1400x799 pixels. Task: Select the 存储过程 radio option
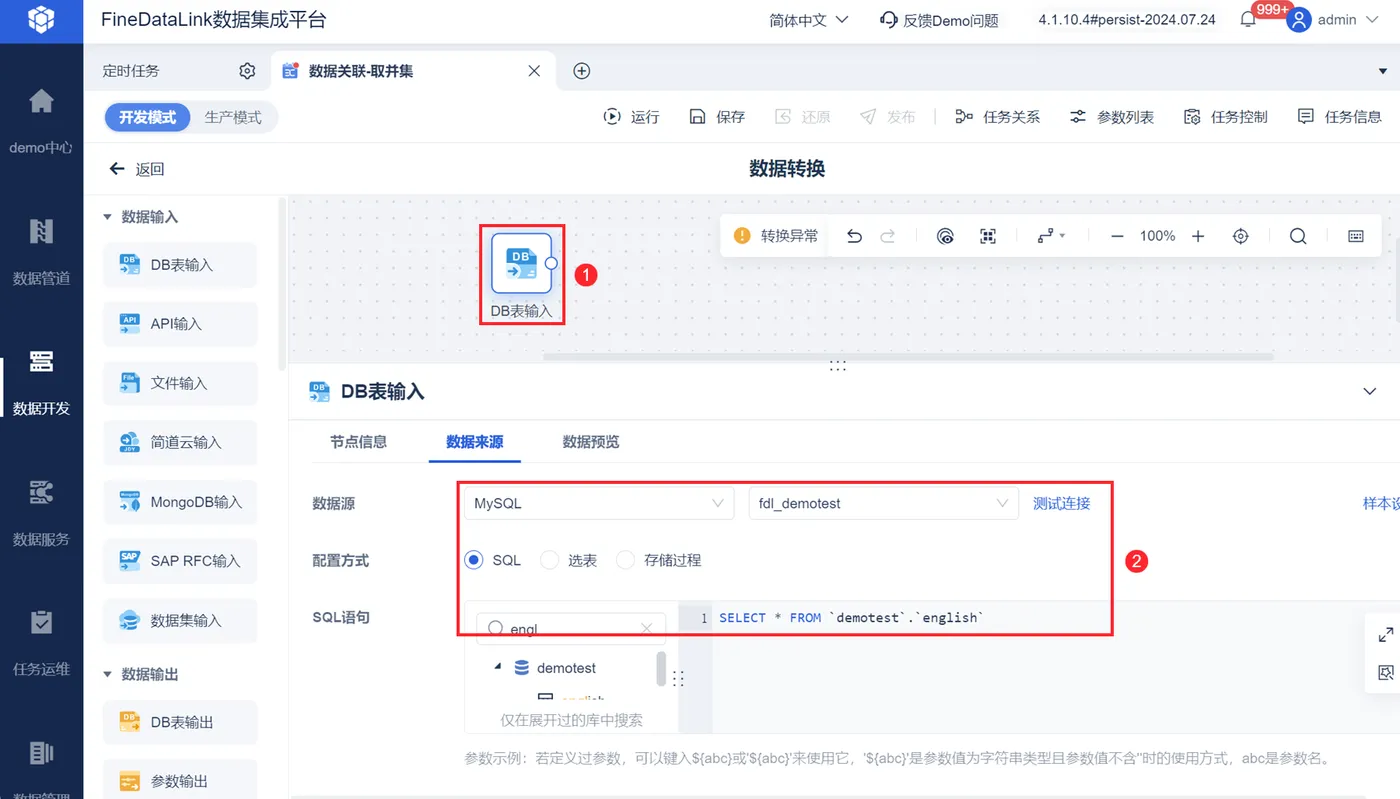pos(625,560)
